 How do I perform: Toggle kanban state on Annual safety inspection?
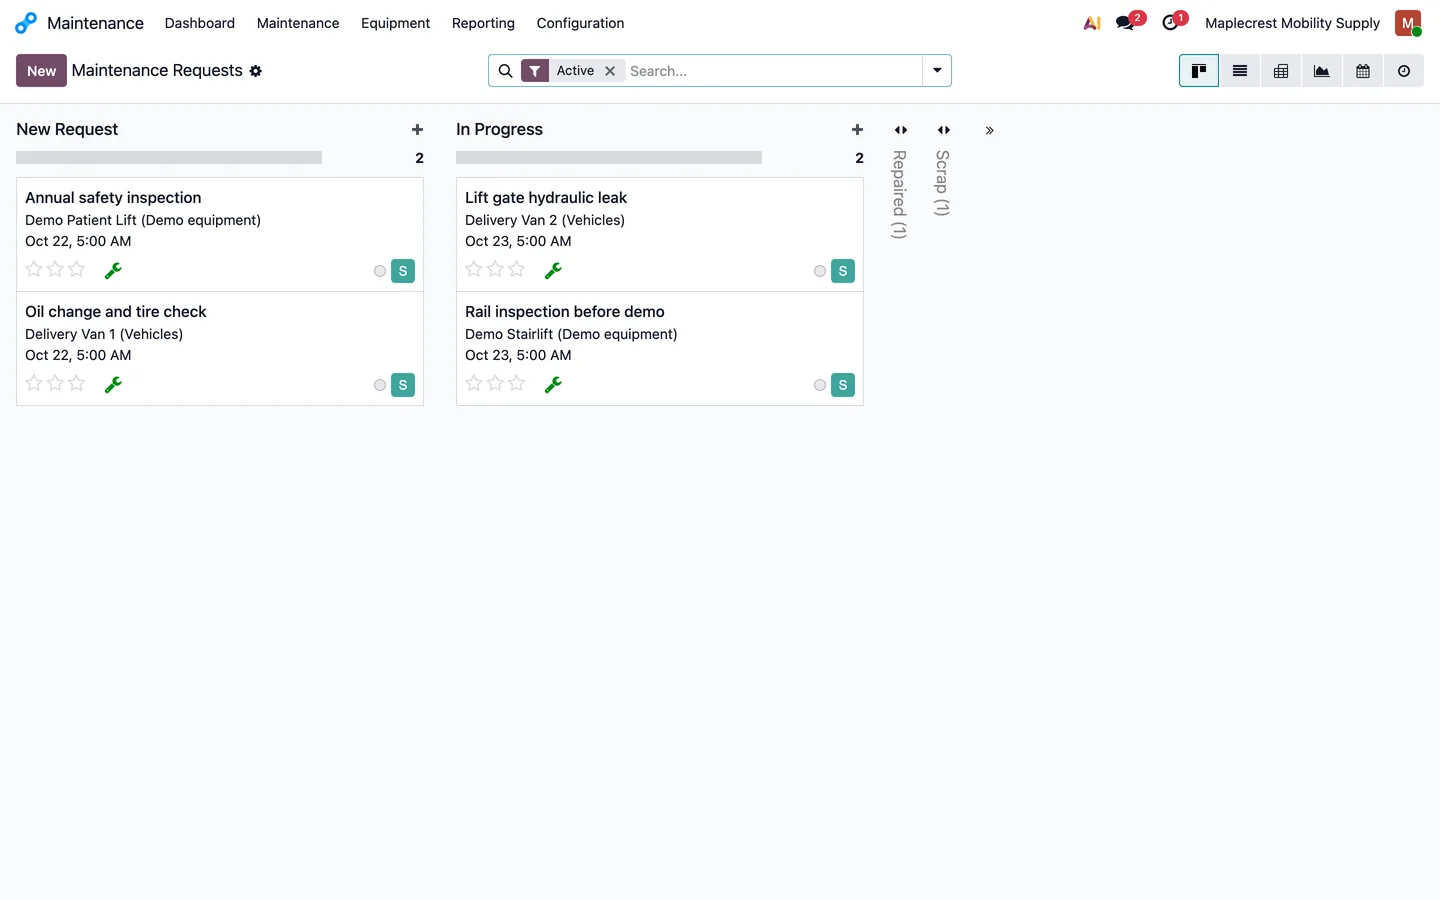380,271
